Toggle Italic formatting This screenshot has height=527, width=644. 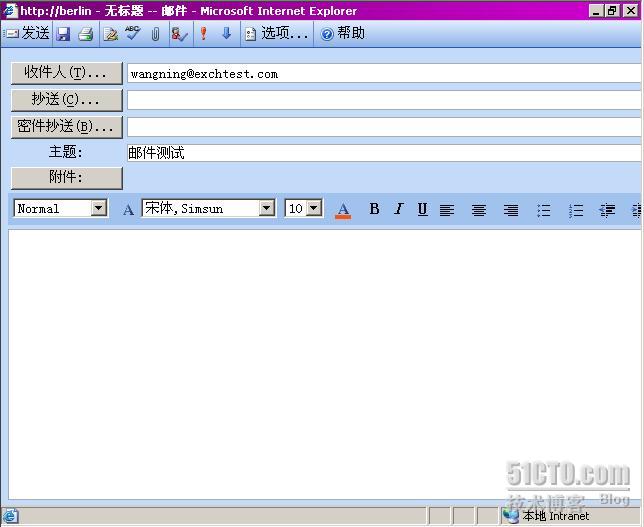398,209
